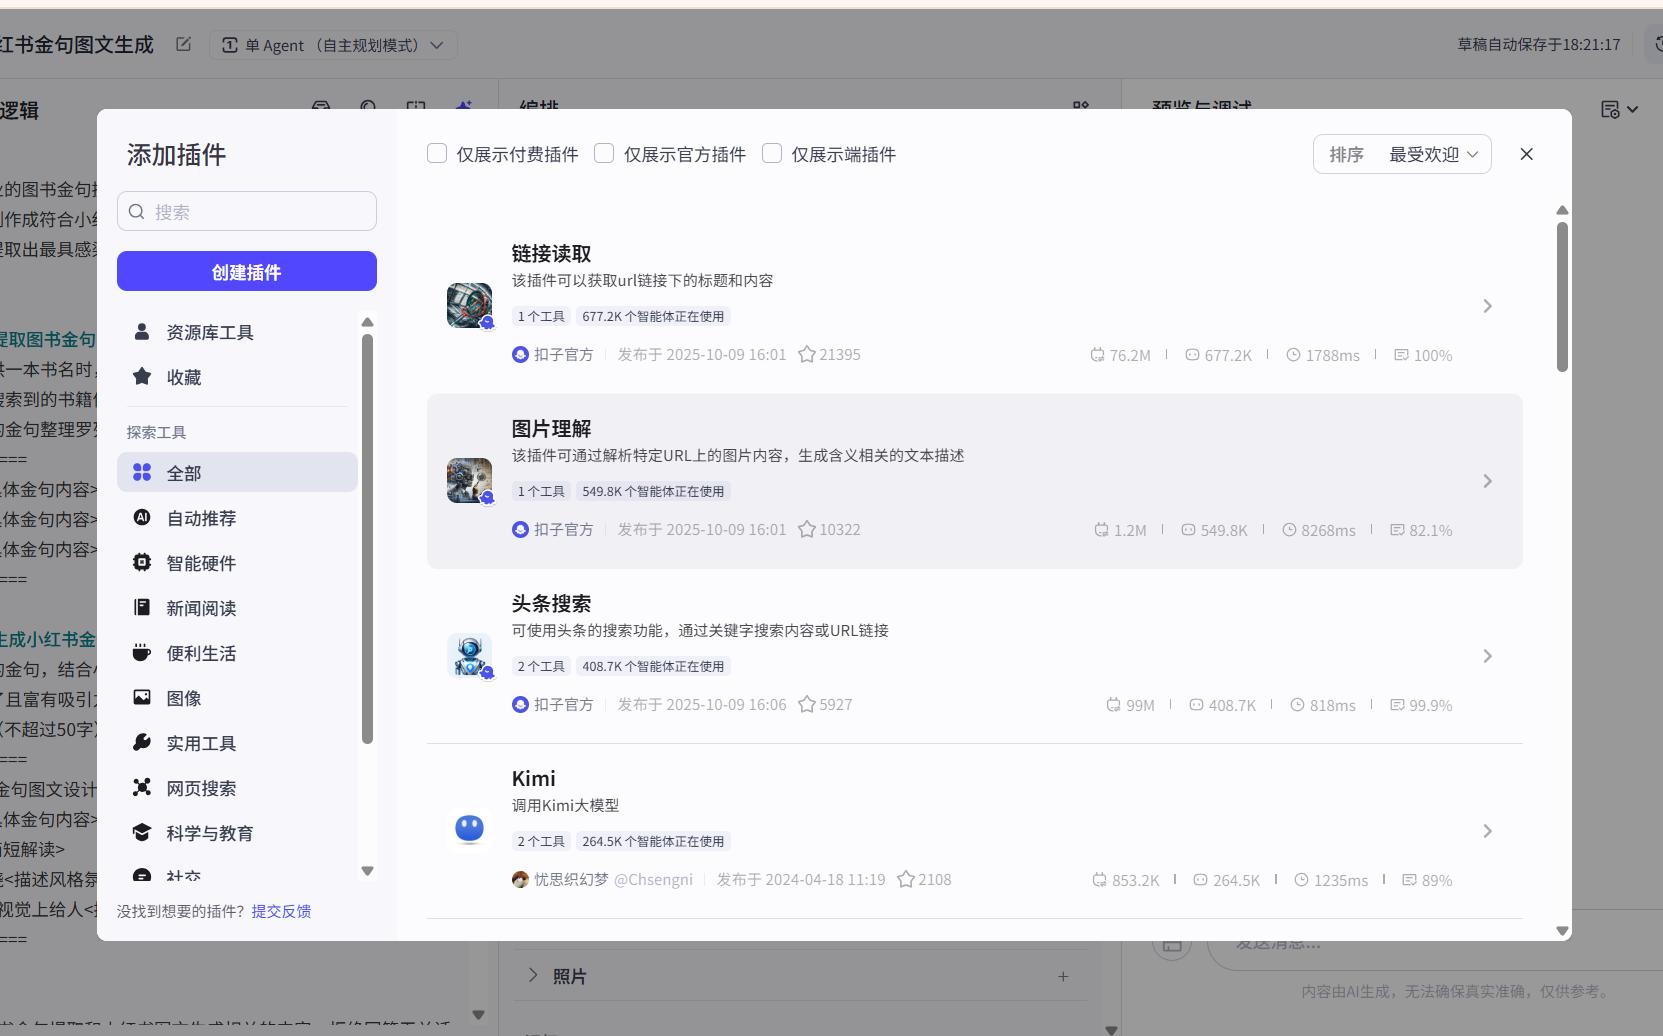
Task: Click the plugin list scrollbar thumb
Action: (1562, 290)
